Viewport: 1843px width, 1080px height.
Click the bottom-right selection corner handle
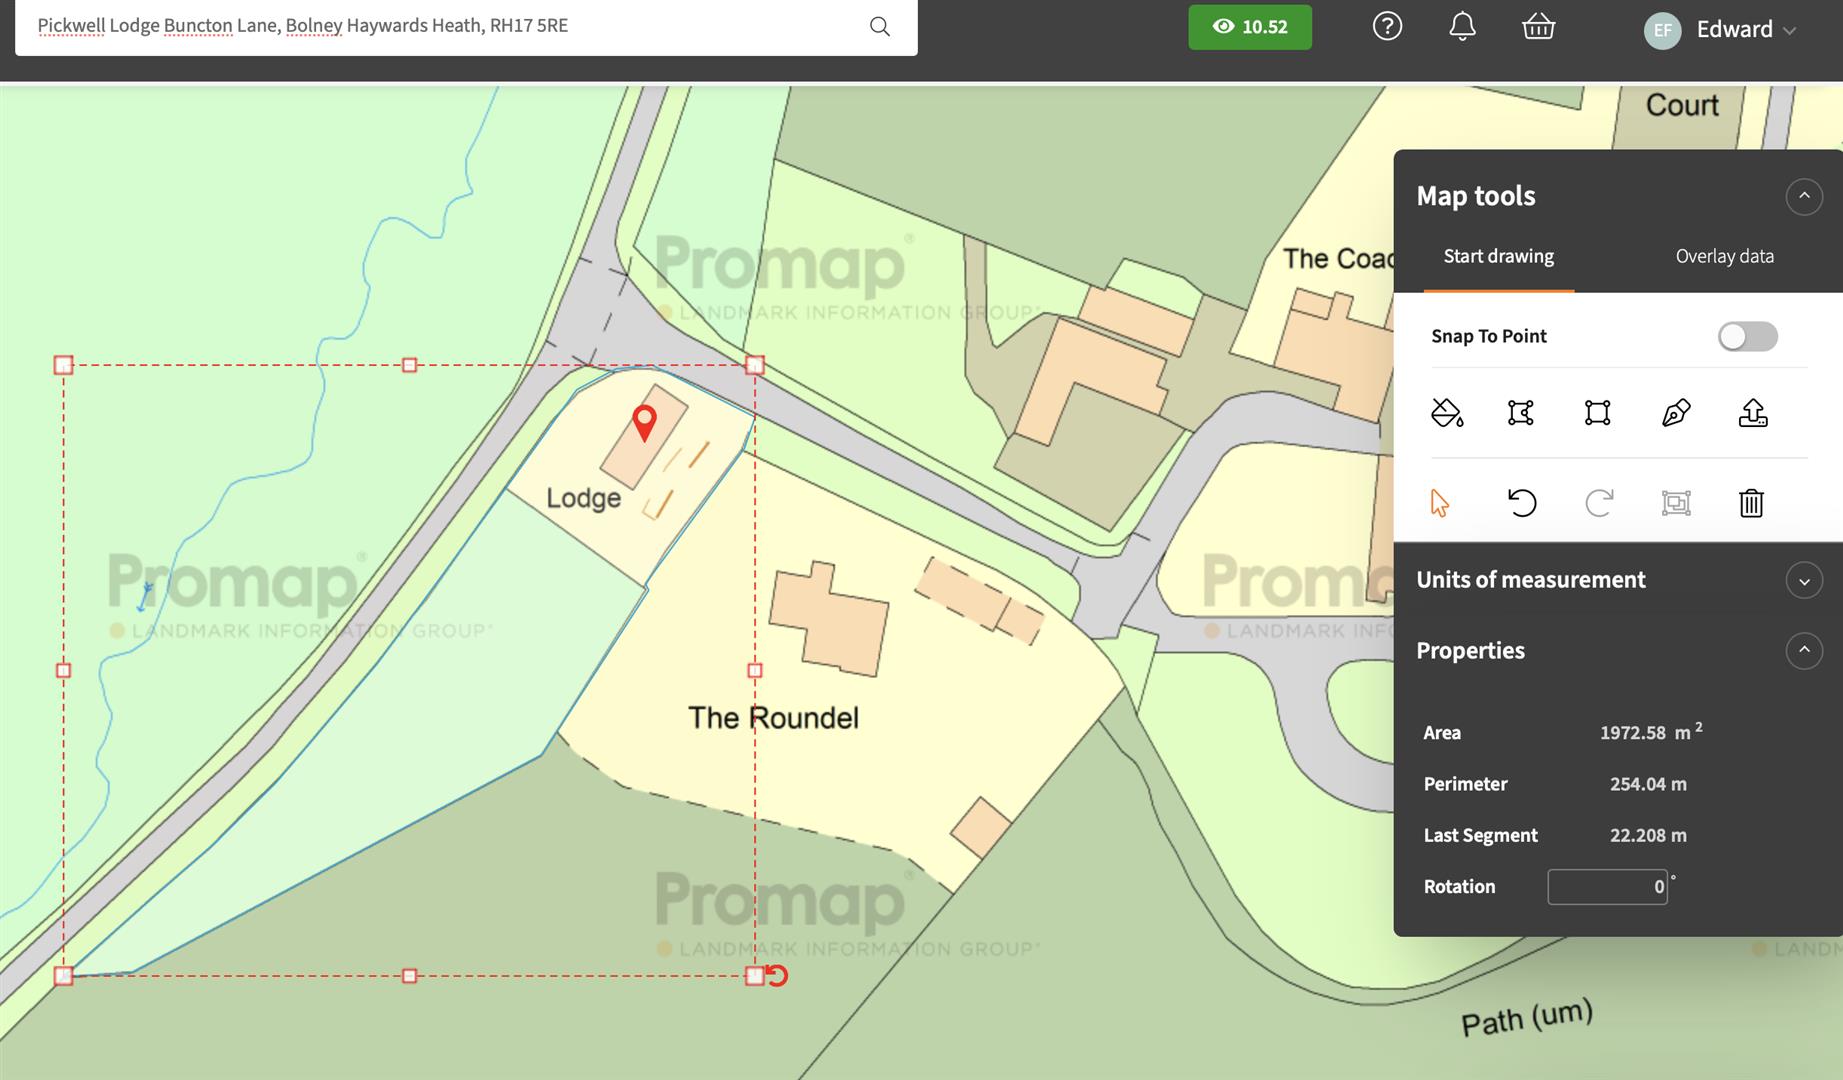click(x=755, y=975)
